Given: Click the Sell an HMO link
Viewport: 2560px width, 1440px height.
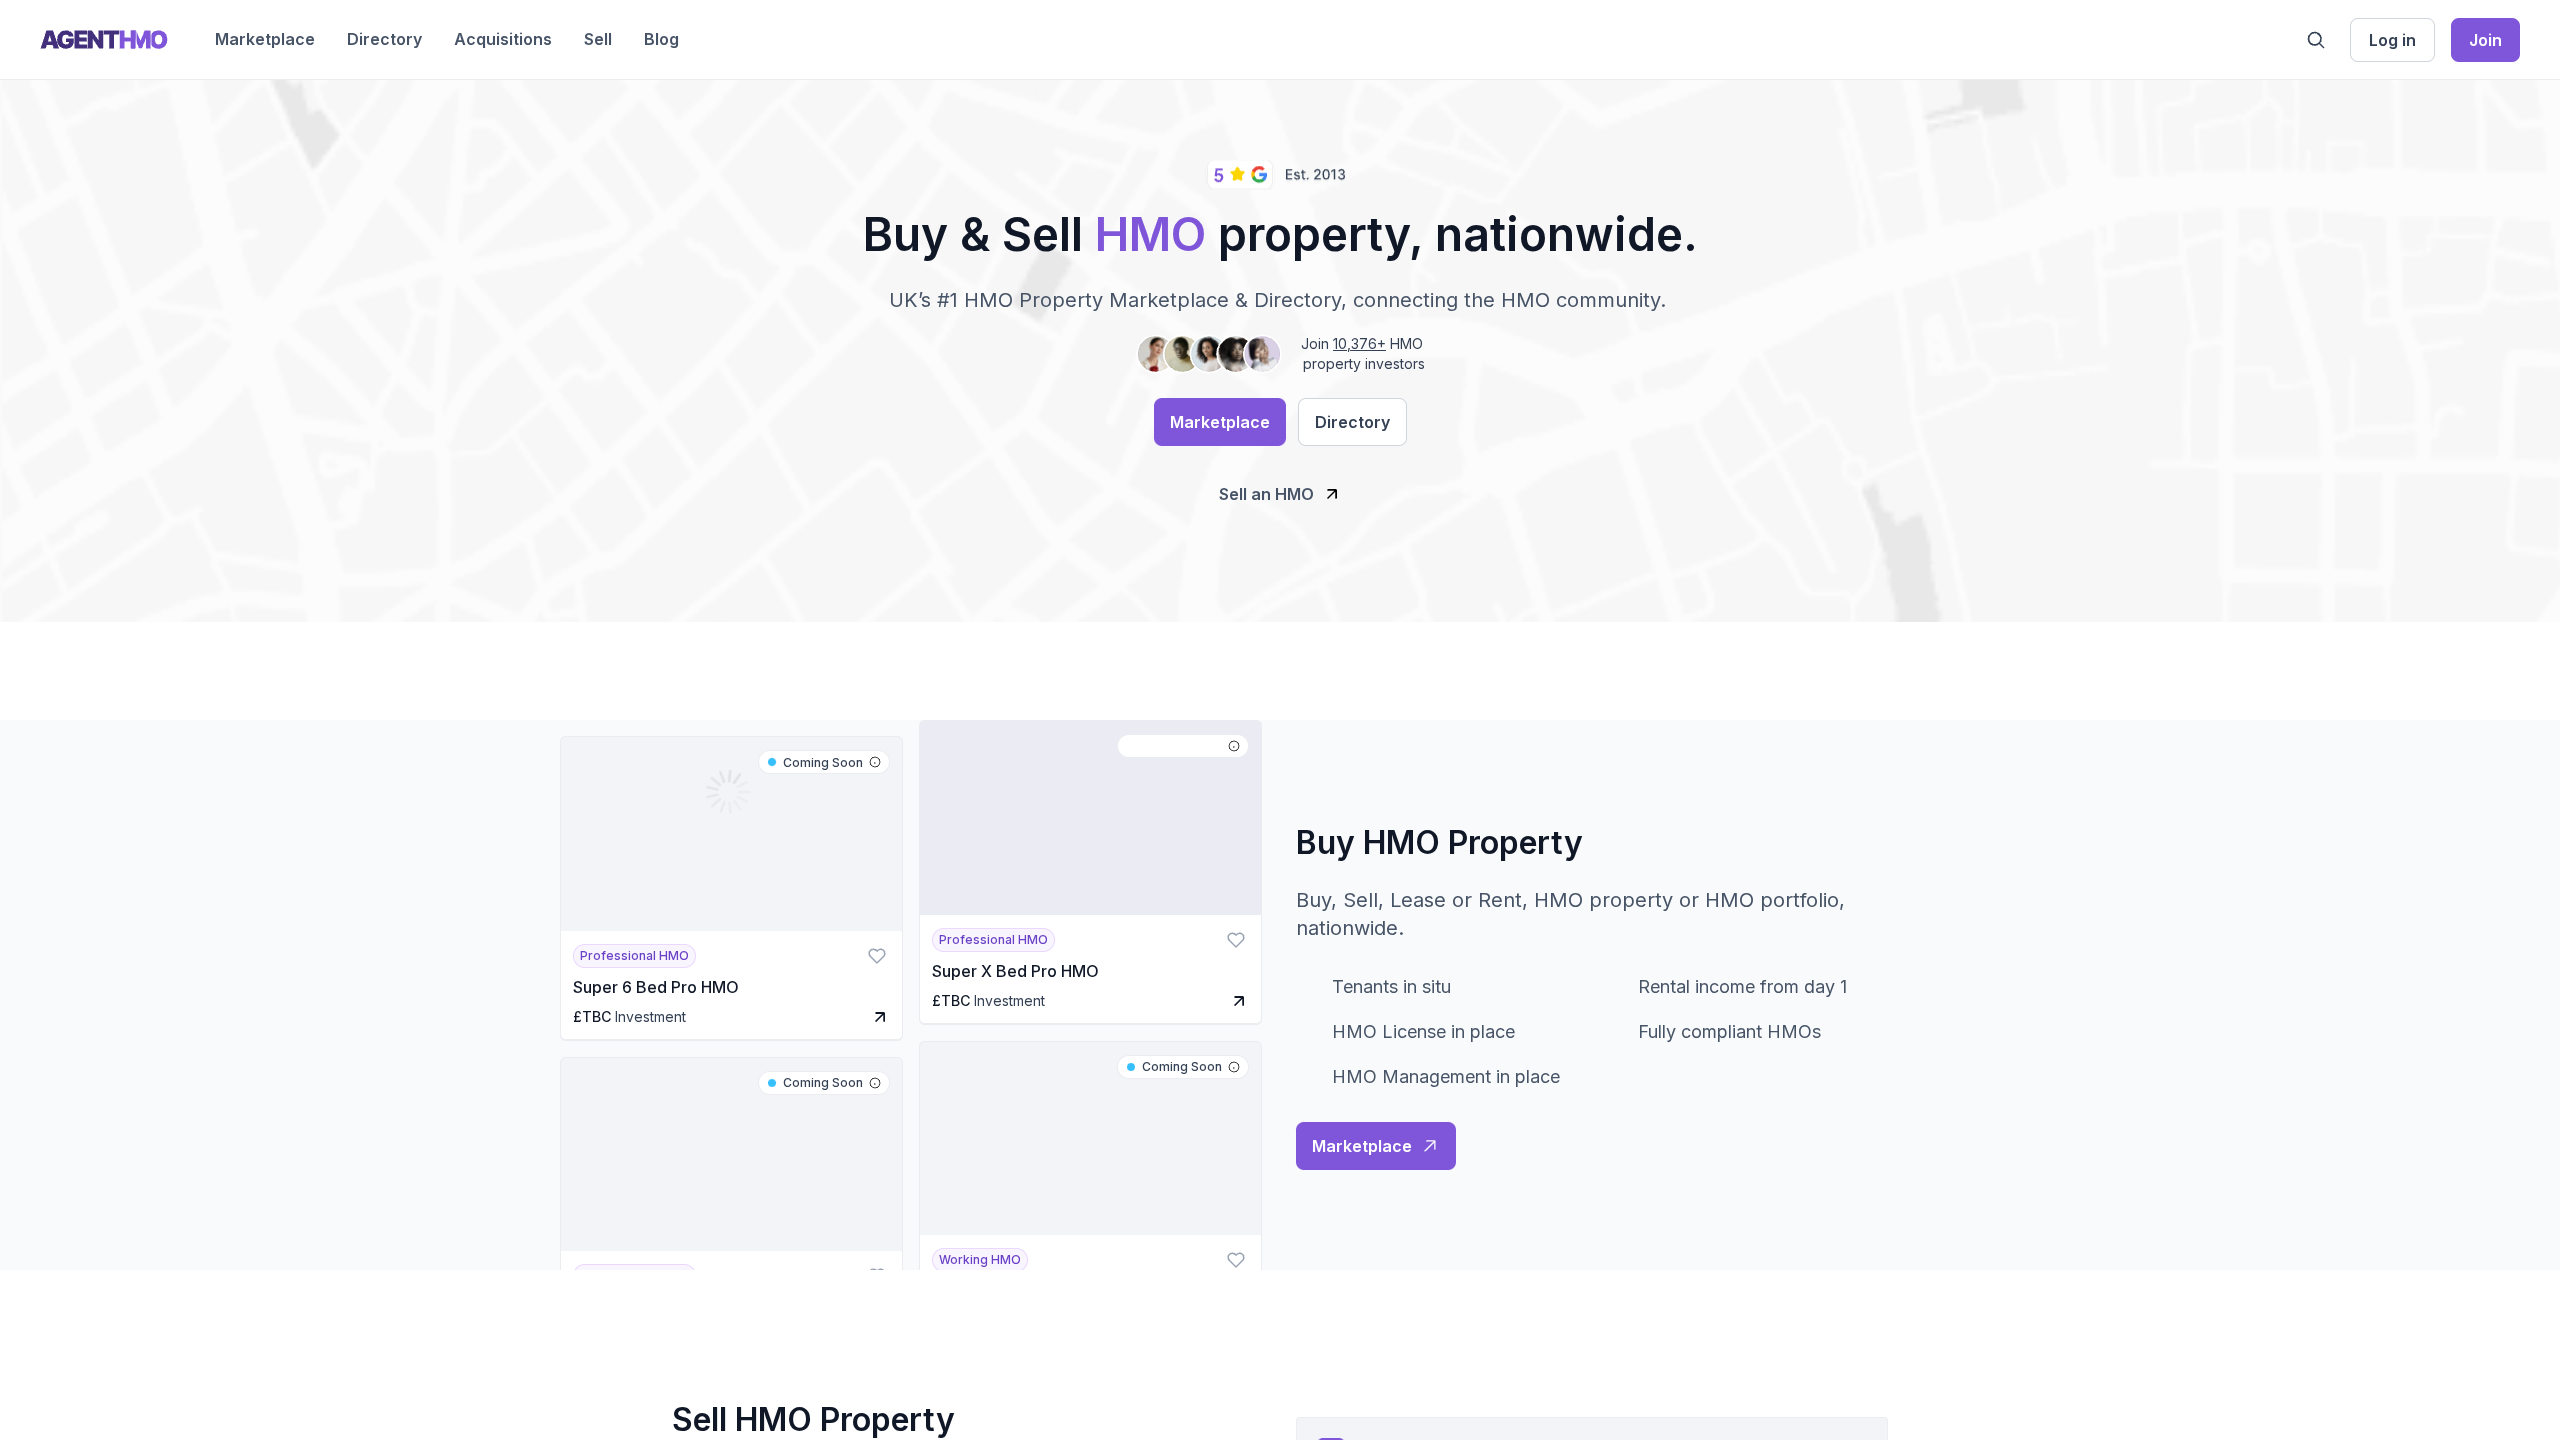Looking at the screenshot, I should tap(1266, 493).
